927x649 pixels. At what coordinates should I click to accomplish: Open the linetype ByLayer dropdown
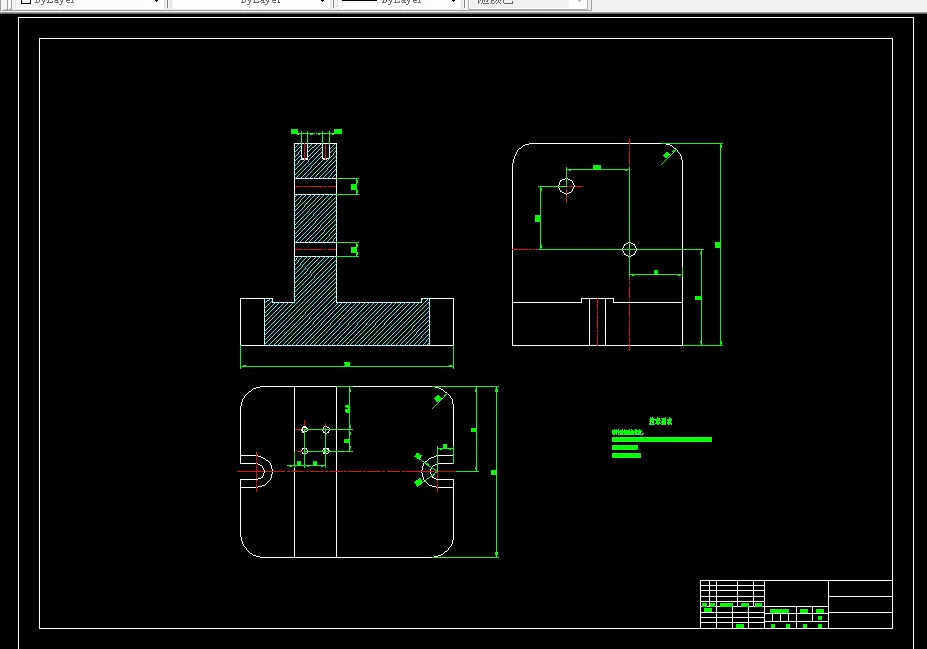(250, 2)
